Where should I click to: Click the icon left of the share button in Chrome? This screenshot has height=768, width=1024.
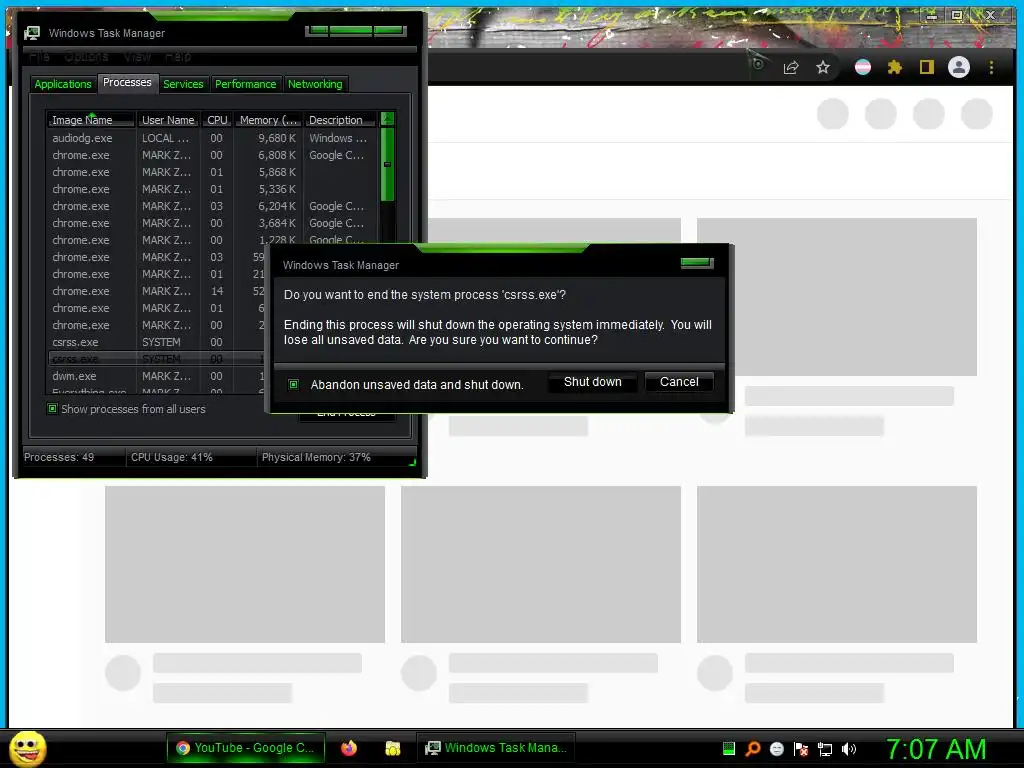click(758, 64)
